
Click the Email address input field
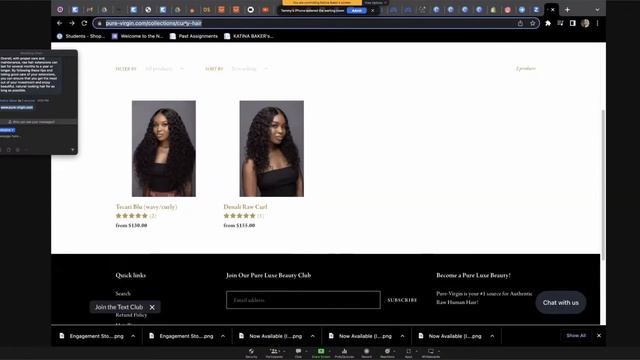point(303,300)
